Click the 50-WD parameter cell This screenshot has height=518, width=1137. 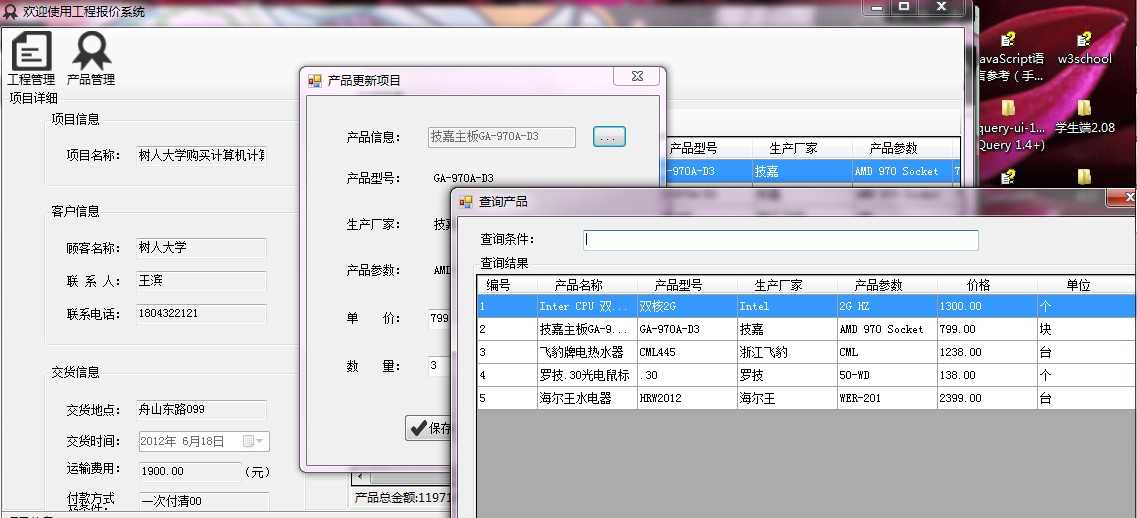click(x=888, y=376)
